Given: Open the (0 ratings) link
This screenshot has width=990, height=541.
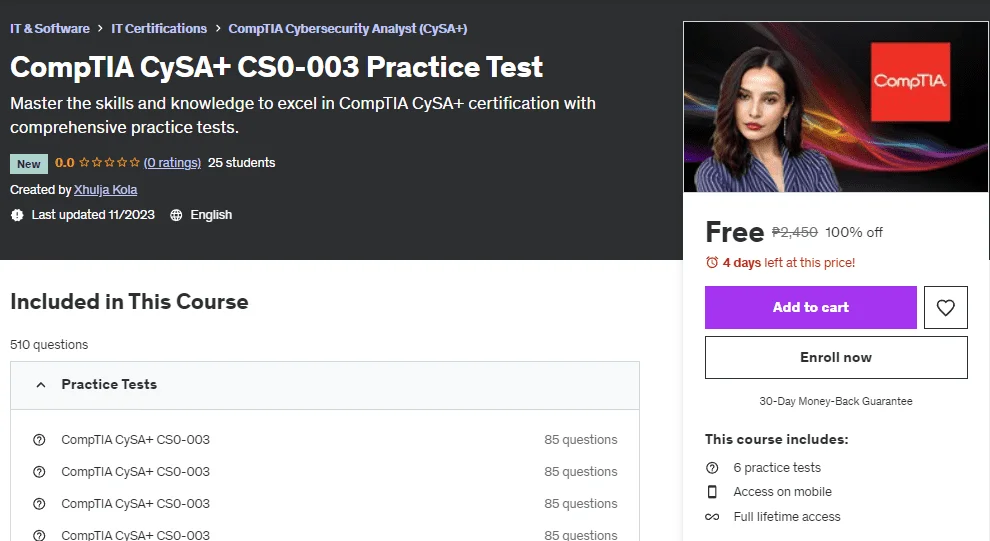Looking at the screenshot, I should 172,163.
